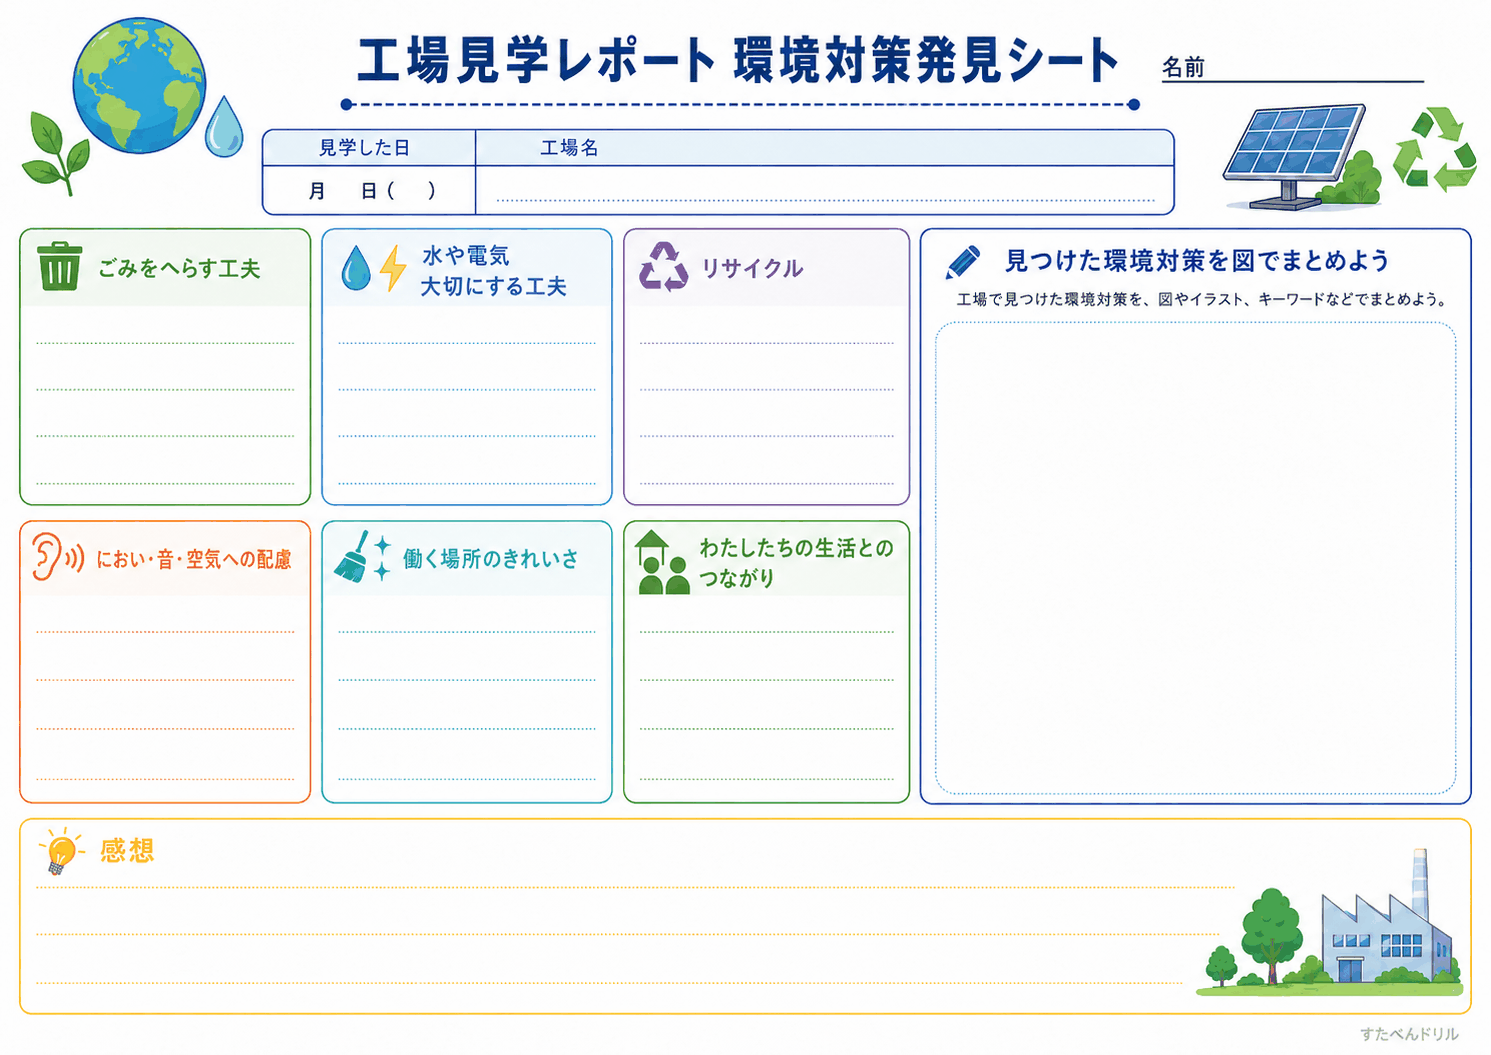The height and width of the screenshot is (1055, 1491).
Task: Click the 名前 label
Action: click(1183, 68)
